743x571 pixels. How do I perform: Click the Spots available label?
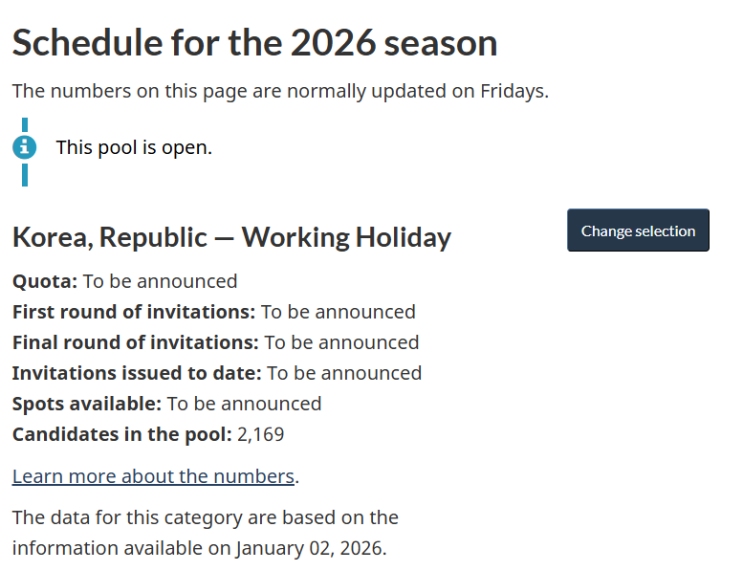coord(86,404)
